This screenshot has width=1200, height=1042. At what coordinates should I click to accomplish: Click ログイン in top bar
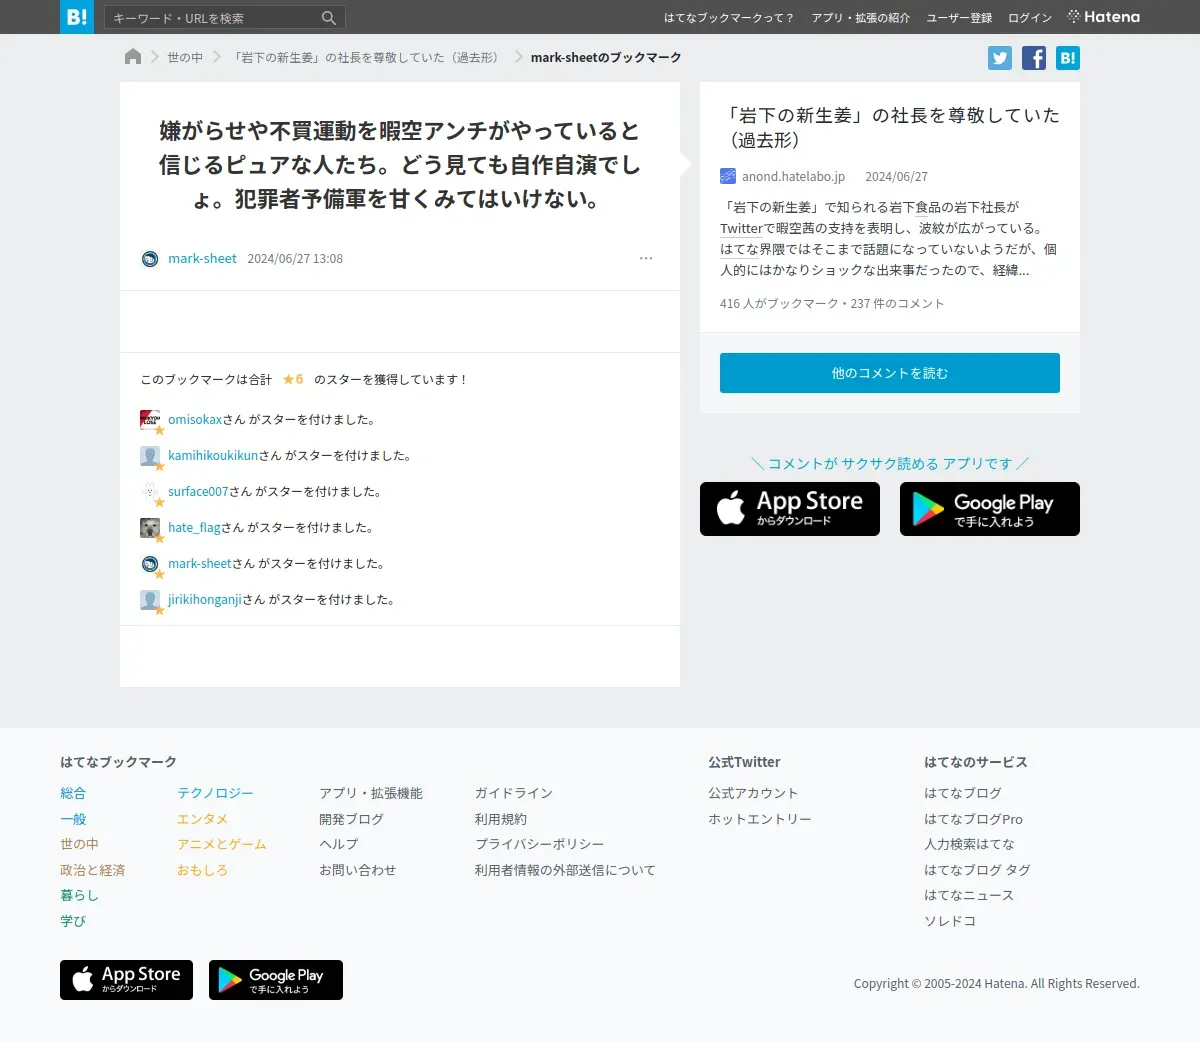click(x=1030, y=18)
